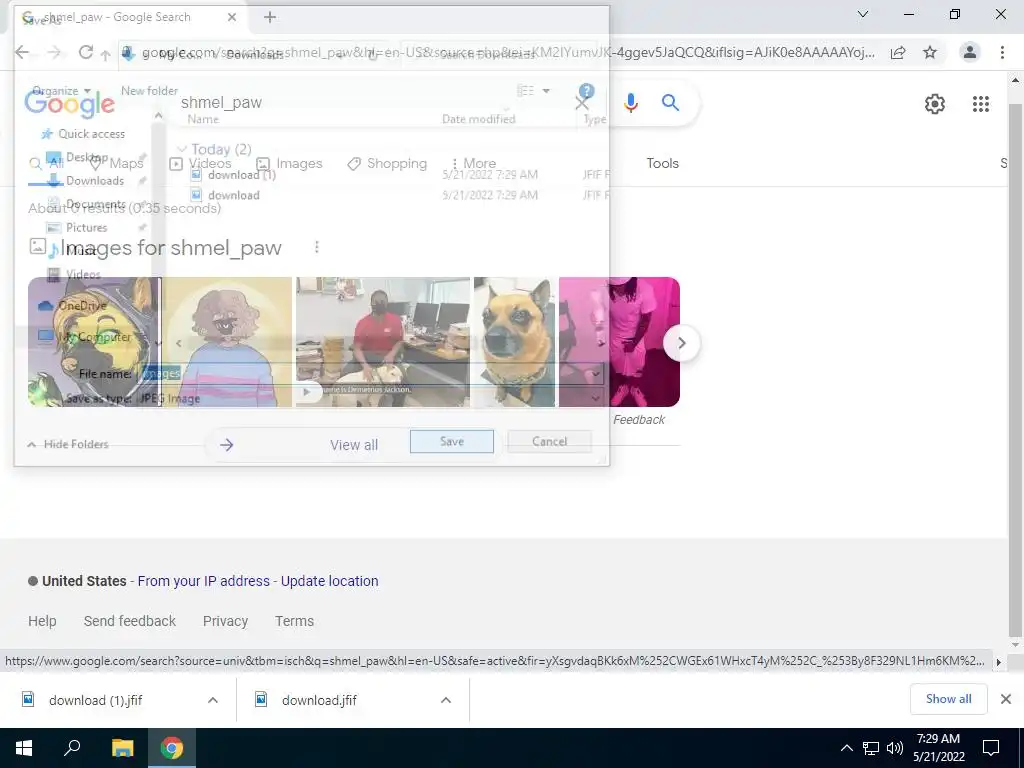Image resolution: width=1024 pixels, height=768 pixels.
Task: Click the network tray icon
Action: pos(871,748)
